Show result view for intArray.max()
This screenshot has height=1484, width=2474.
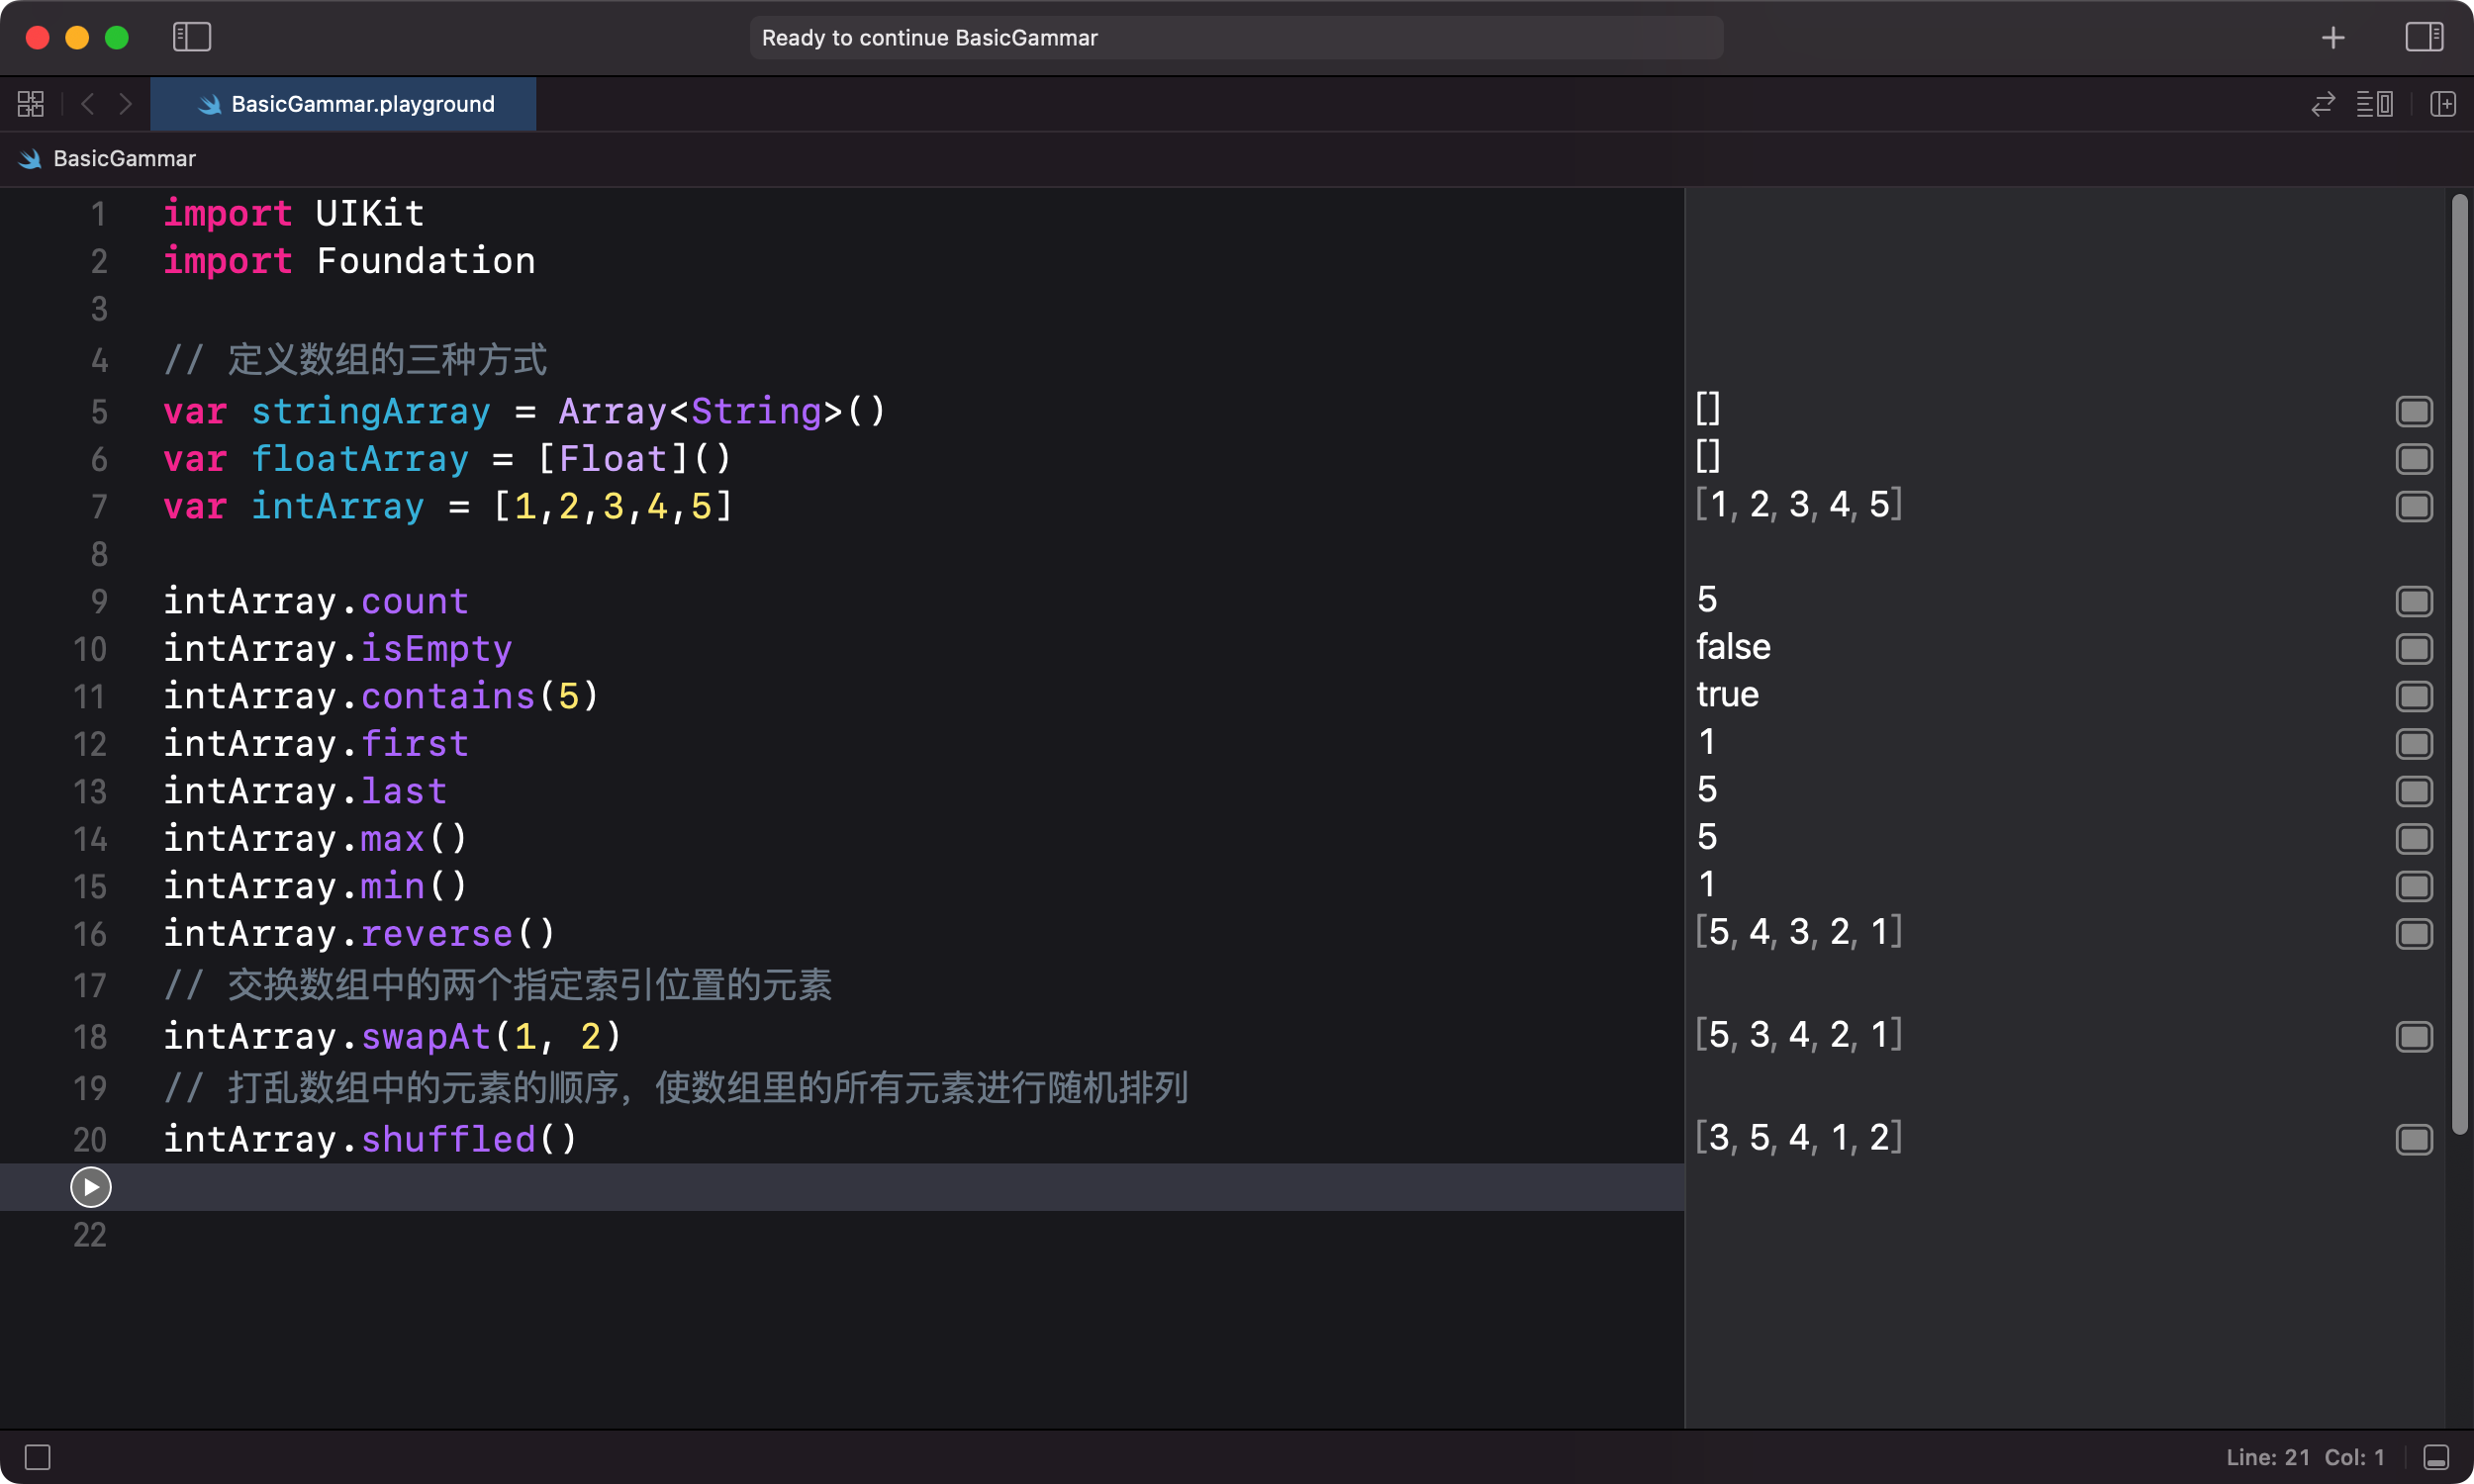click(2414, 839)
